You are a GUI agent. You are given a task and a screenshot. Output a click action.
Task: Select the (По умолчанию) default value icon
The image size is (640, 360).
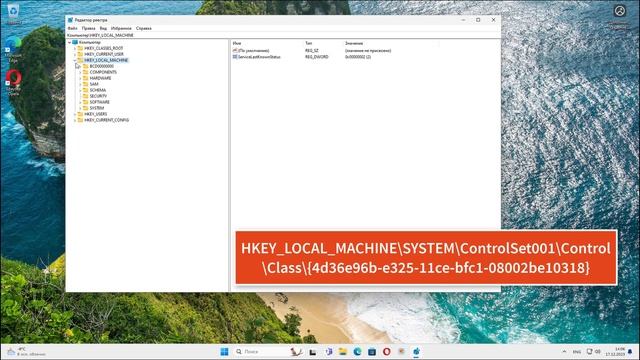pos(235,51)
